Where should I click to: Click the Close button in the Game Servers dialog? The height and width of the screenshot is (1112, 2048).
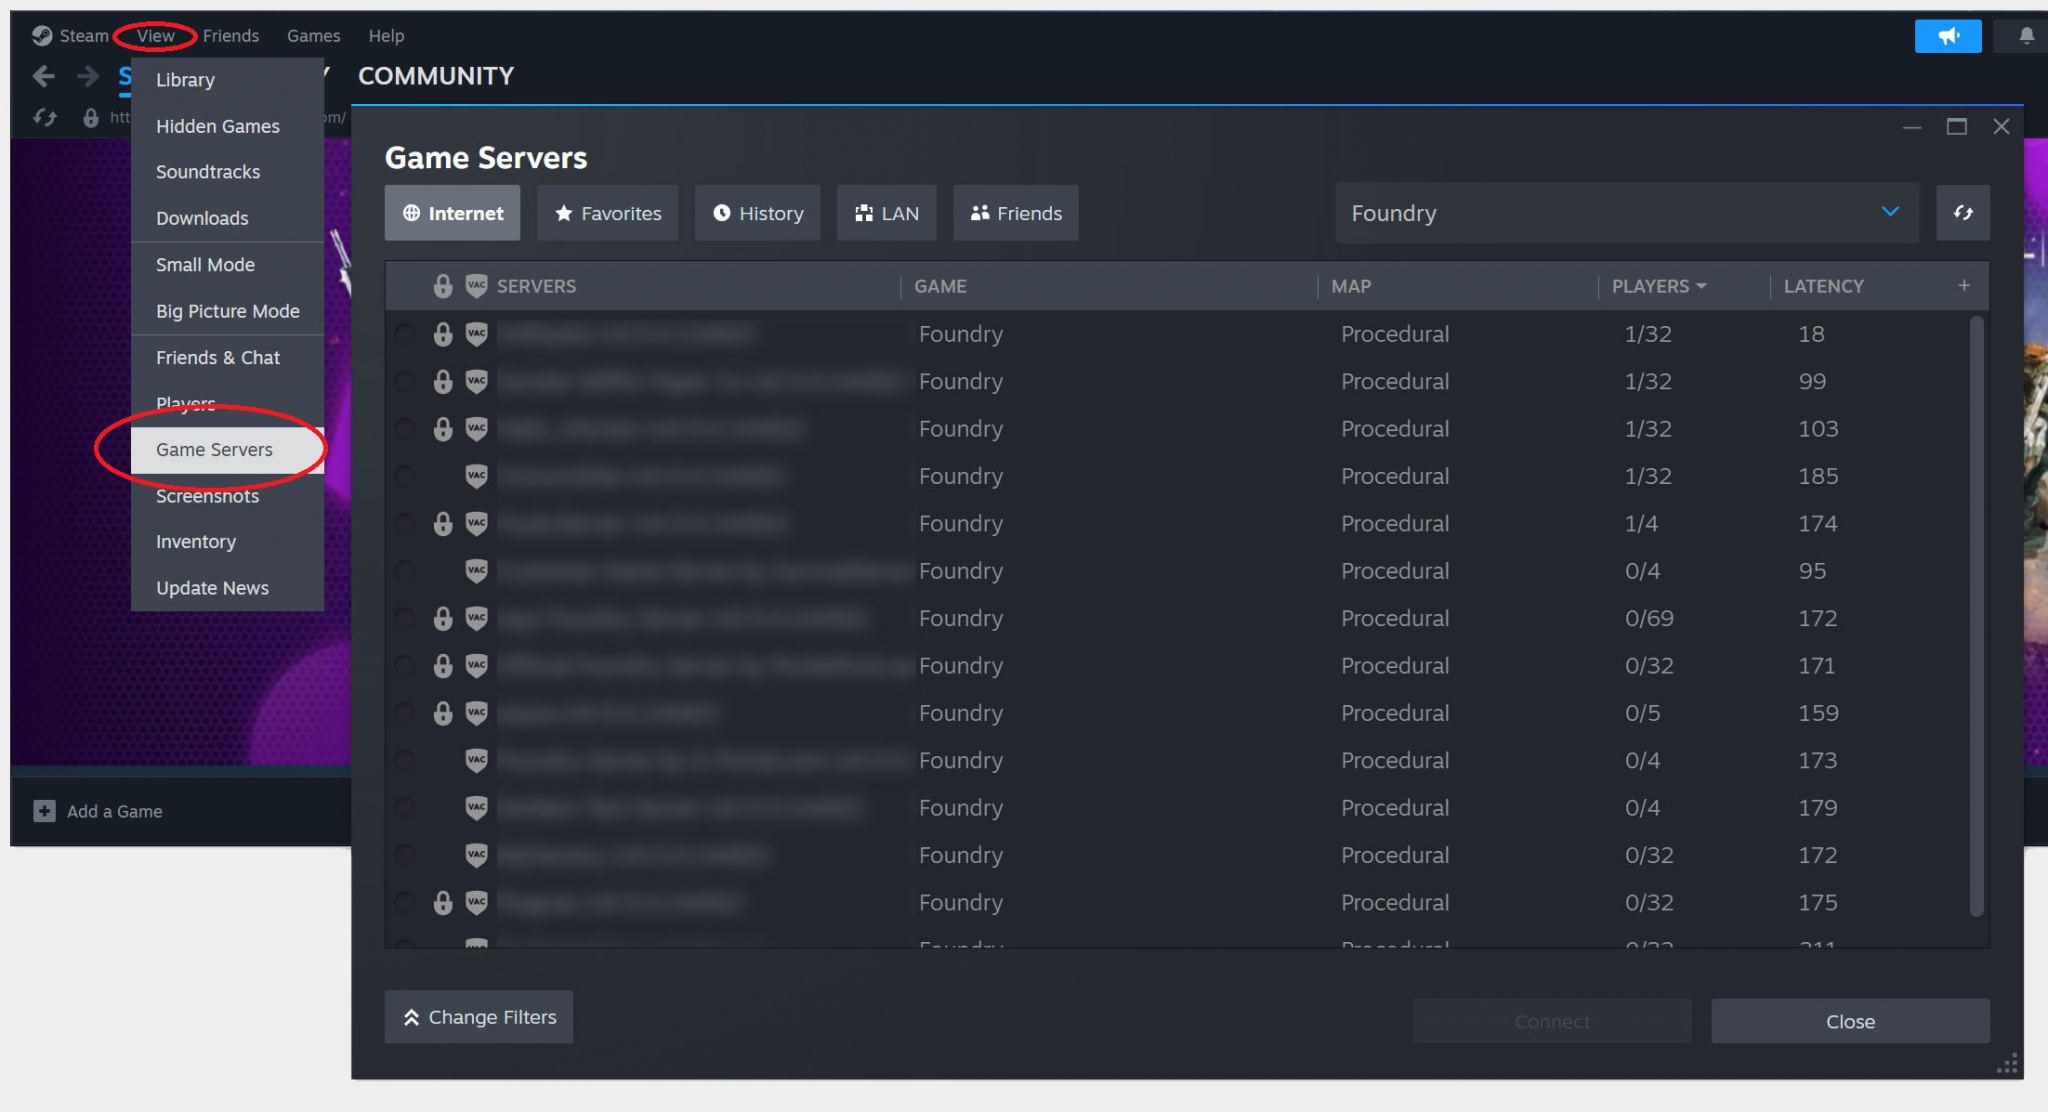click(1850, 1021)
